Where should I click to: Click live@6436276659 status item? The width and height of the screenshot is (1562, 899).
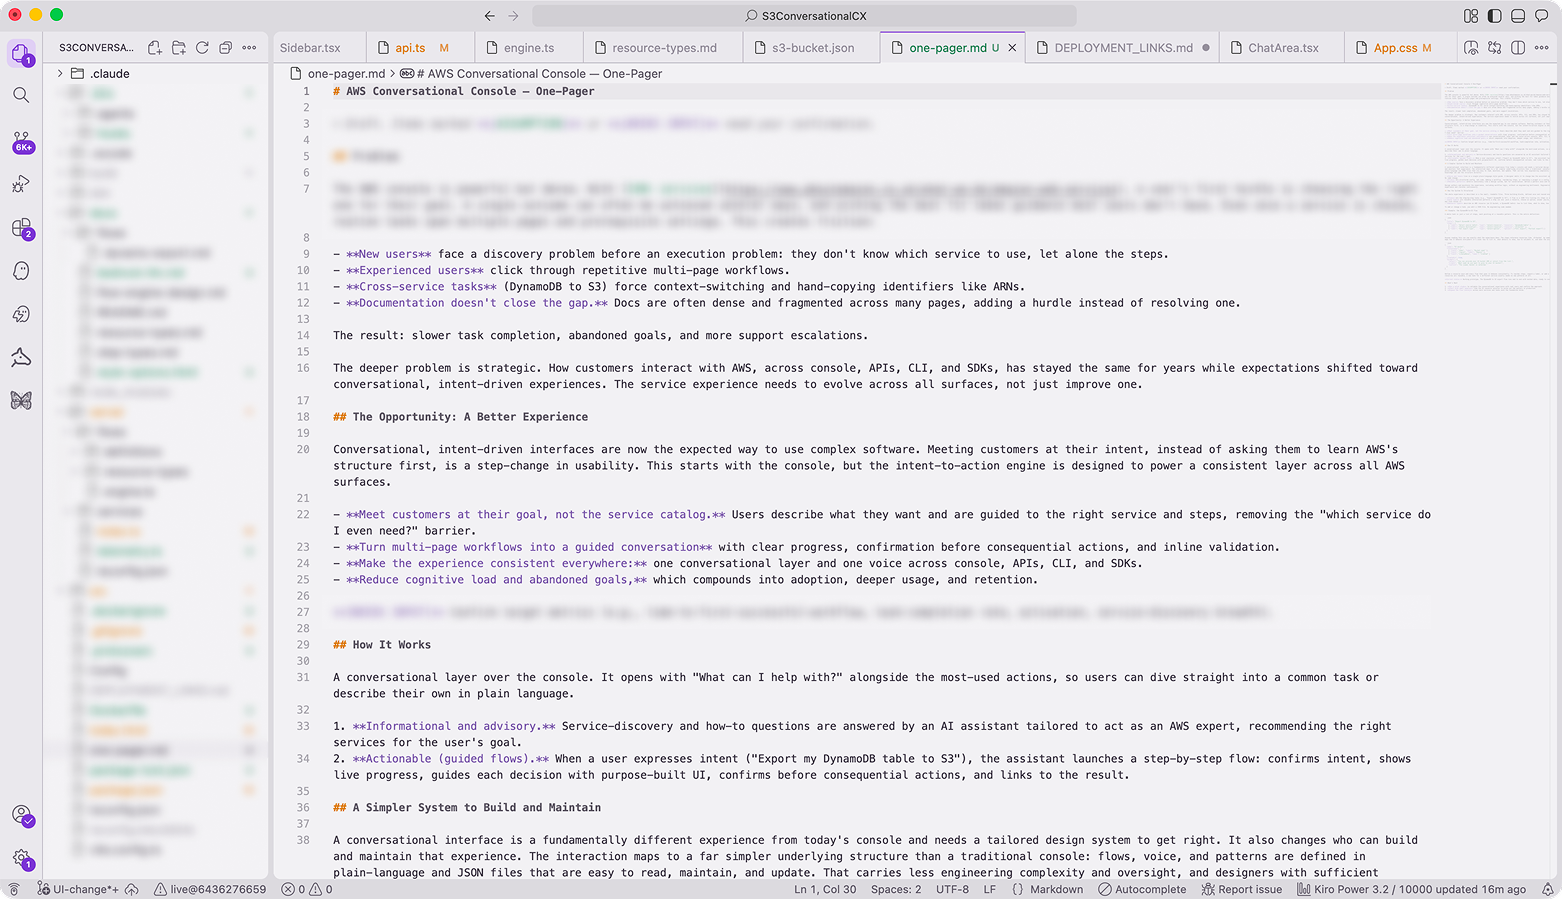coord(210,889)
